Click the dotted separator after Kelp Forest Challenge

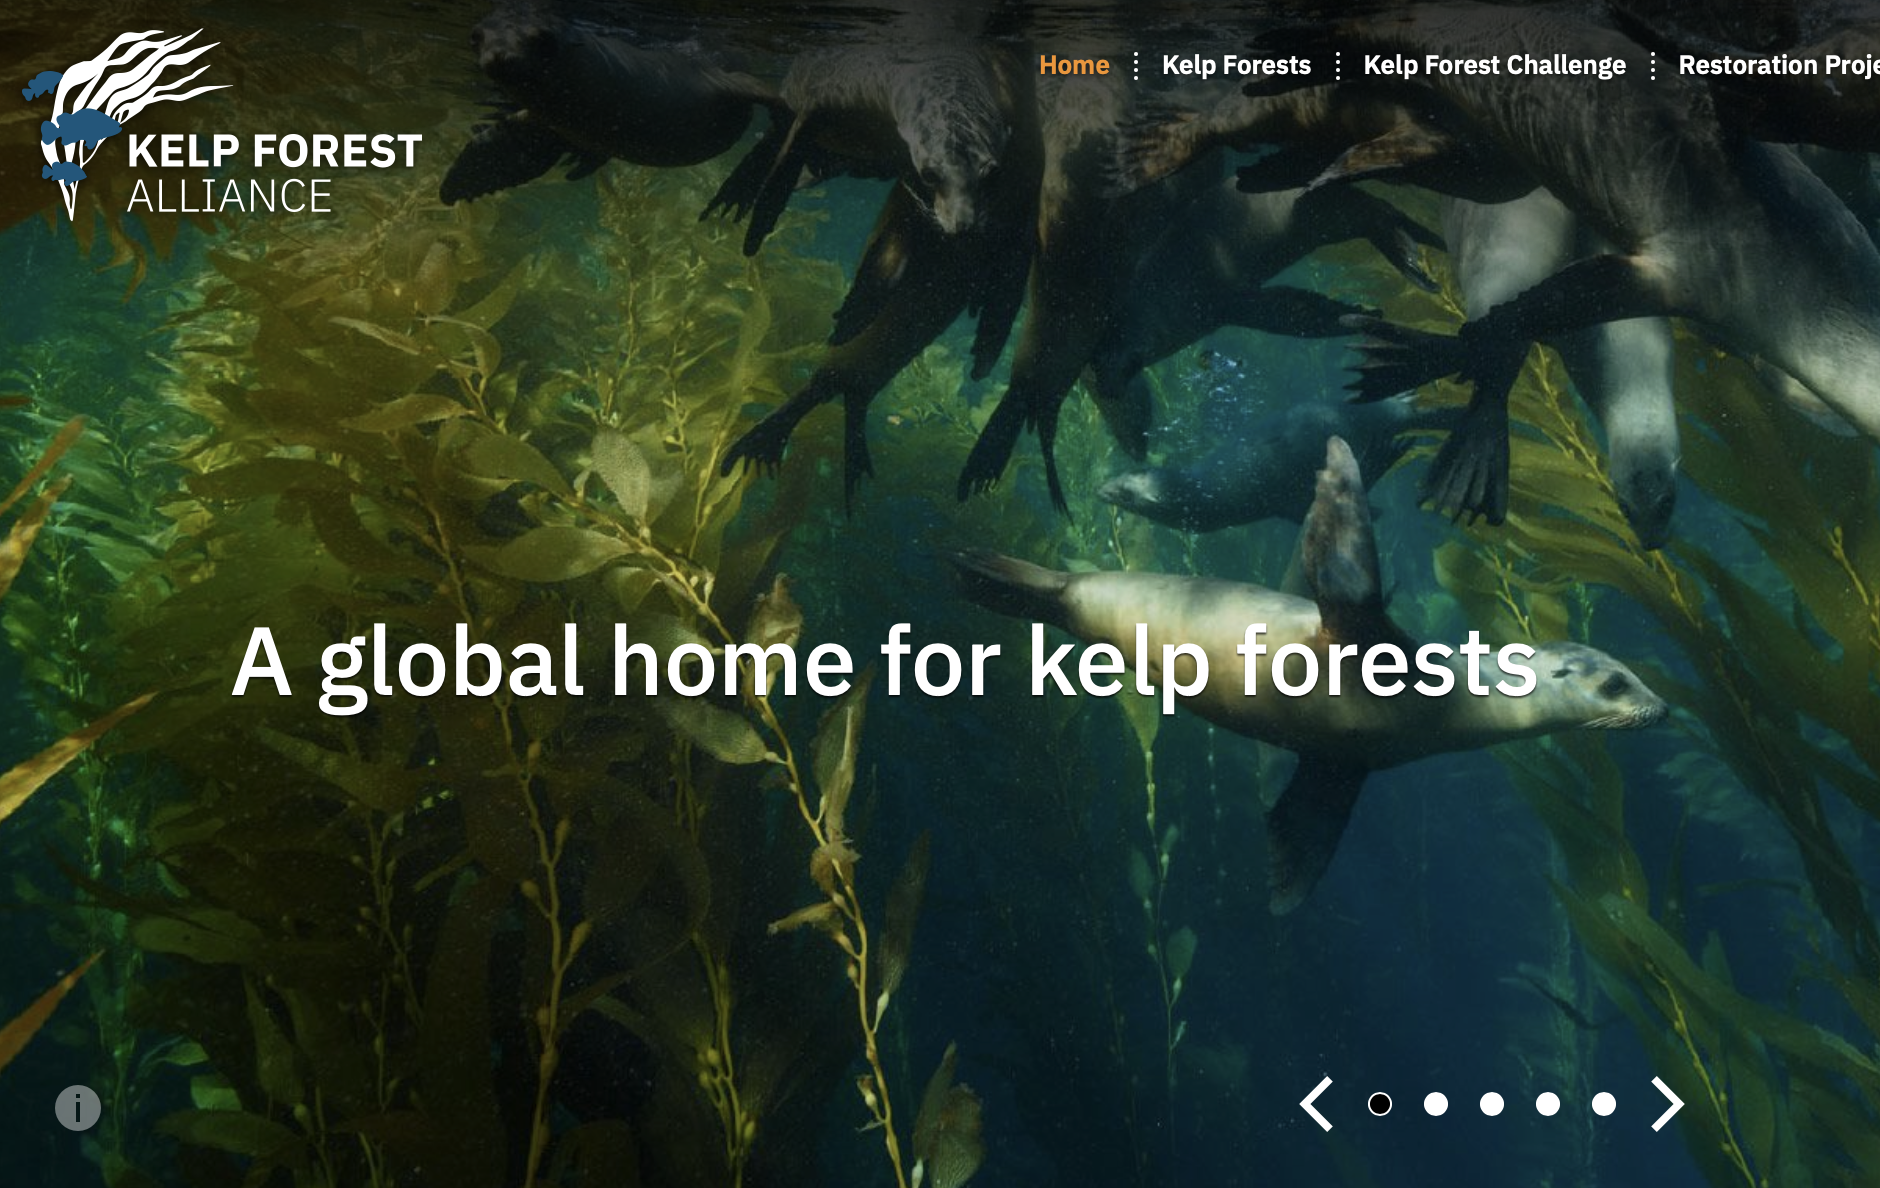pyautogui.click(x=1653, y=66)
